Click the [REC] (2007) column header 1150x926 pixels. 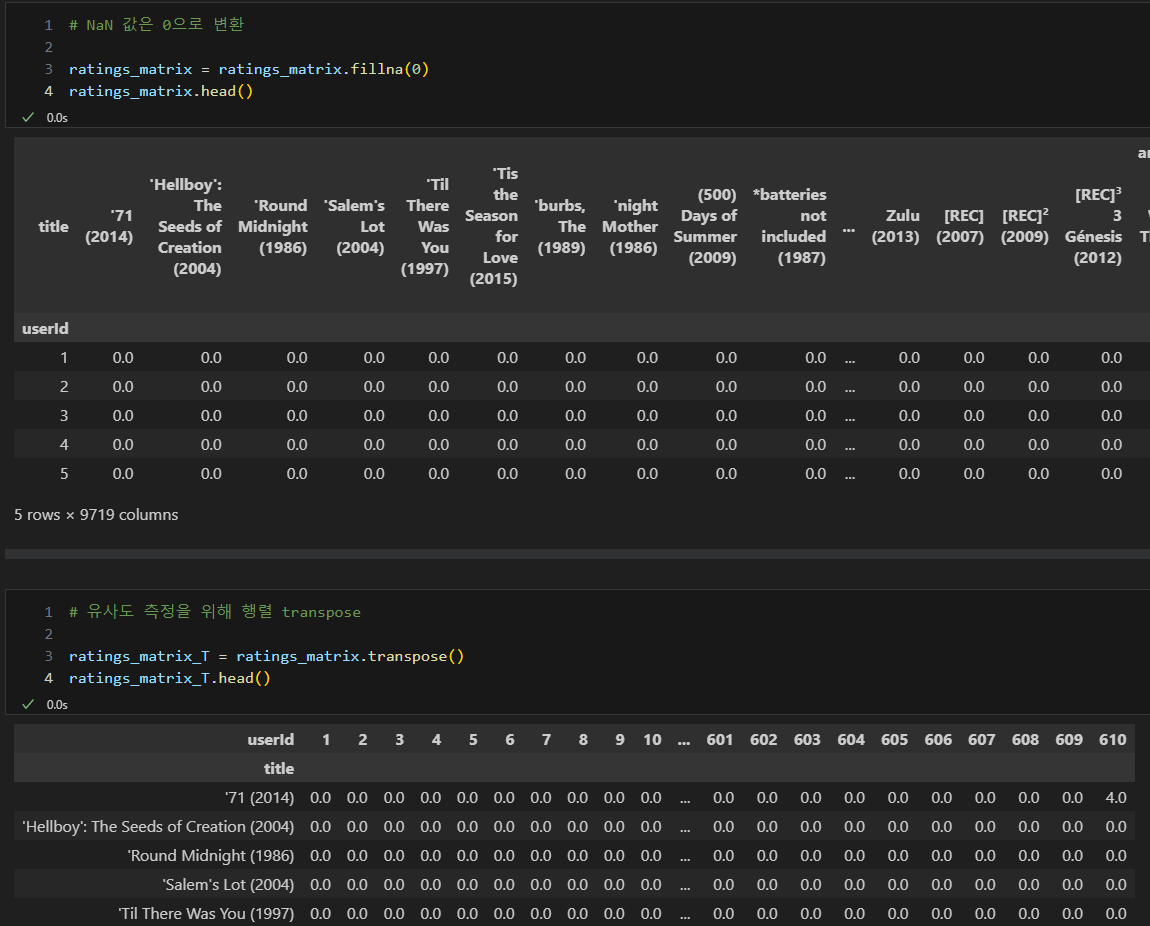coord(960,226)
